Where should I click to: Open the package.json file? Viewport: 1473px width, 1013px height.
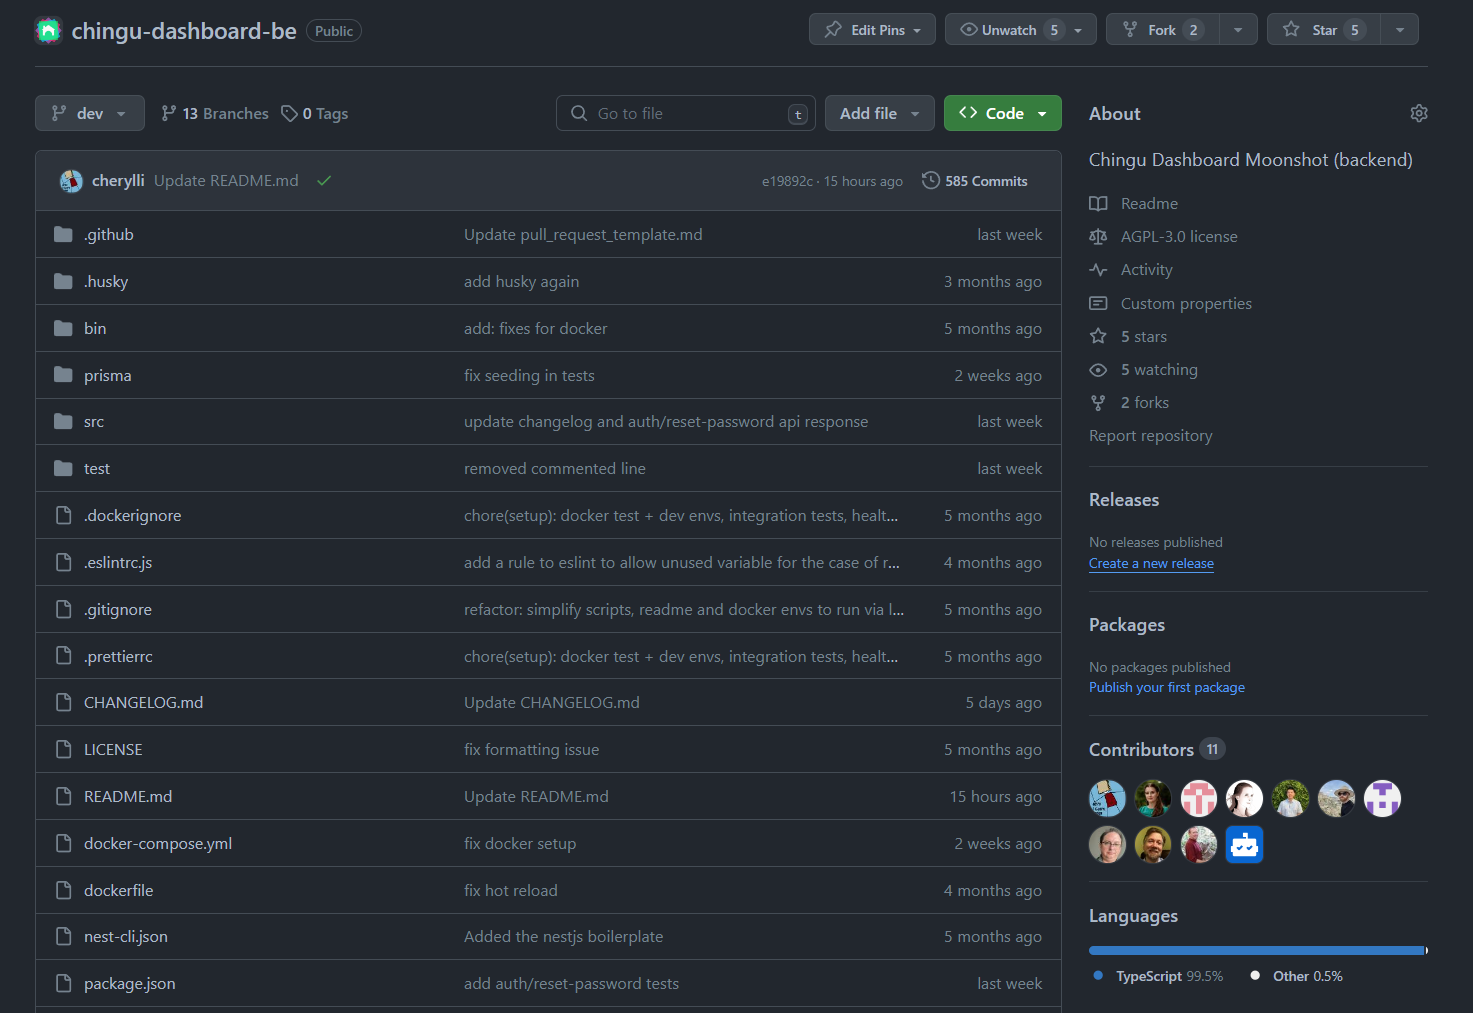(130, 983)
